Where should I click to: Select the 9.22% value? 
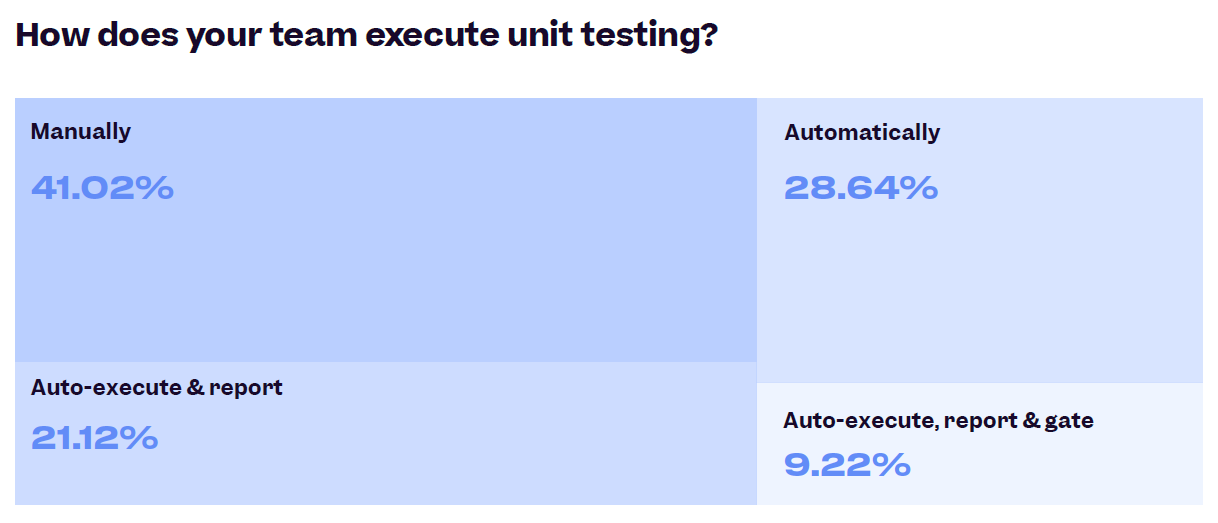pyautogui.click(x=847, y=465)
